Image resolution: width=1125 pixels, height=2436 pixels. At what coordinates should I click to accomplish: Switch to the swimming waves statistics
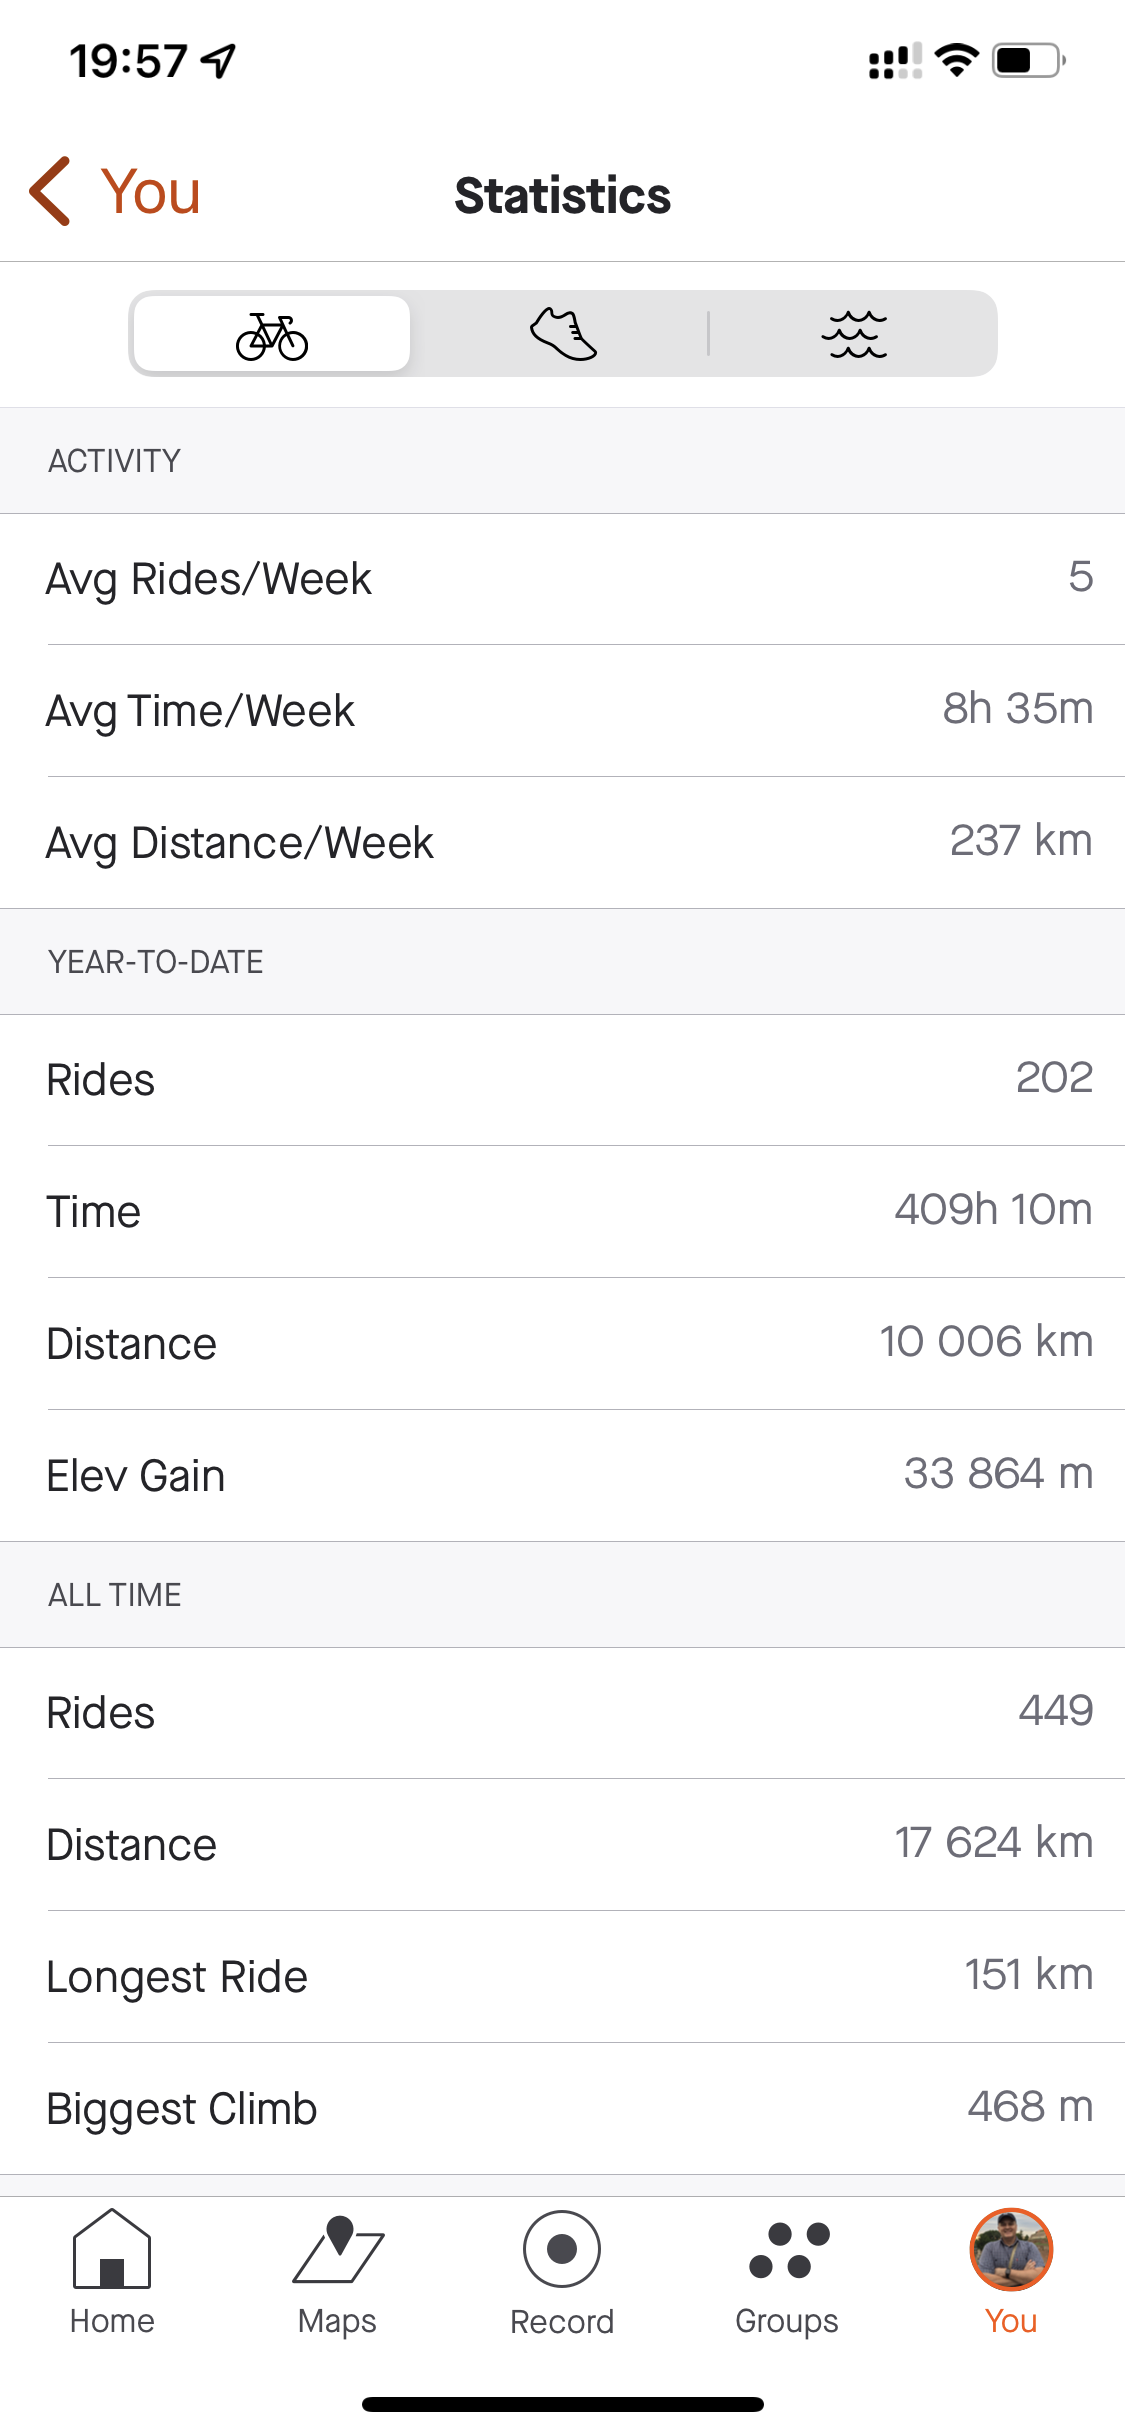point(853,334)
